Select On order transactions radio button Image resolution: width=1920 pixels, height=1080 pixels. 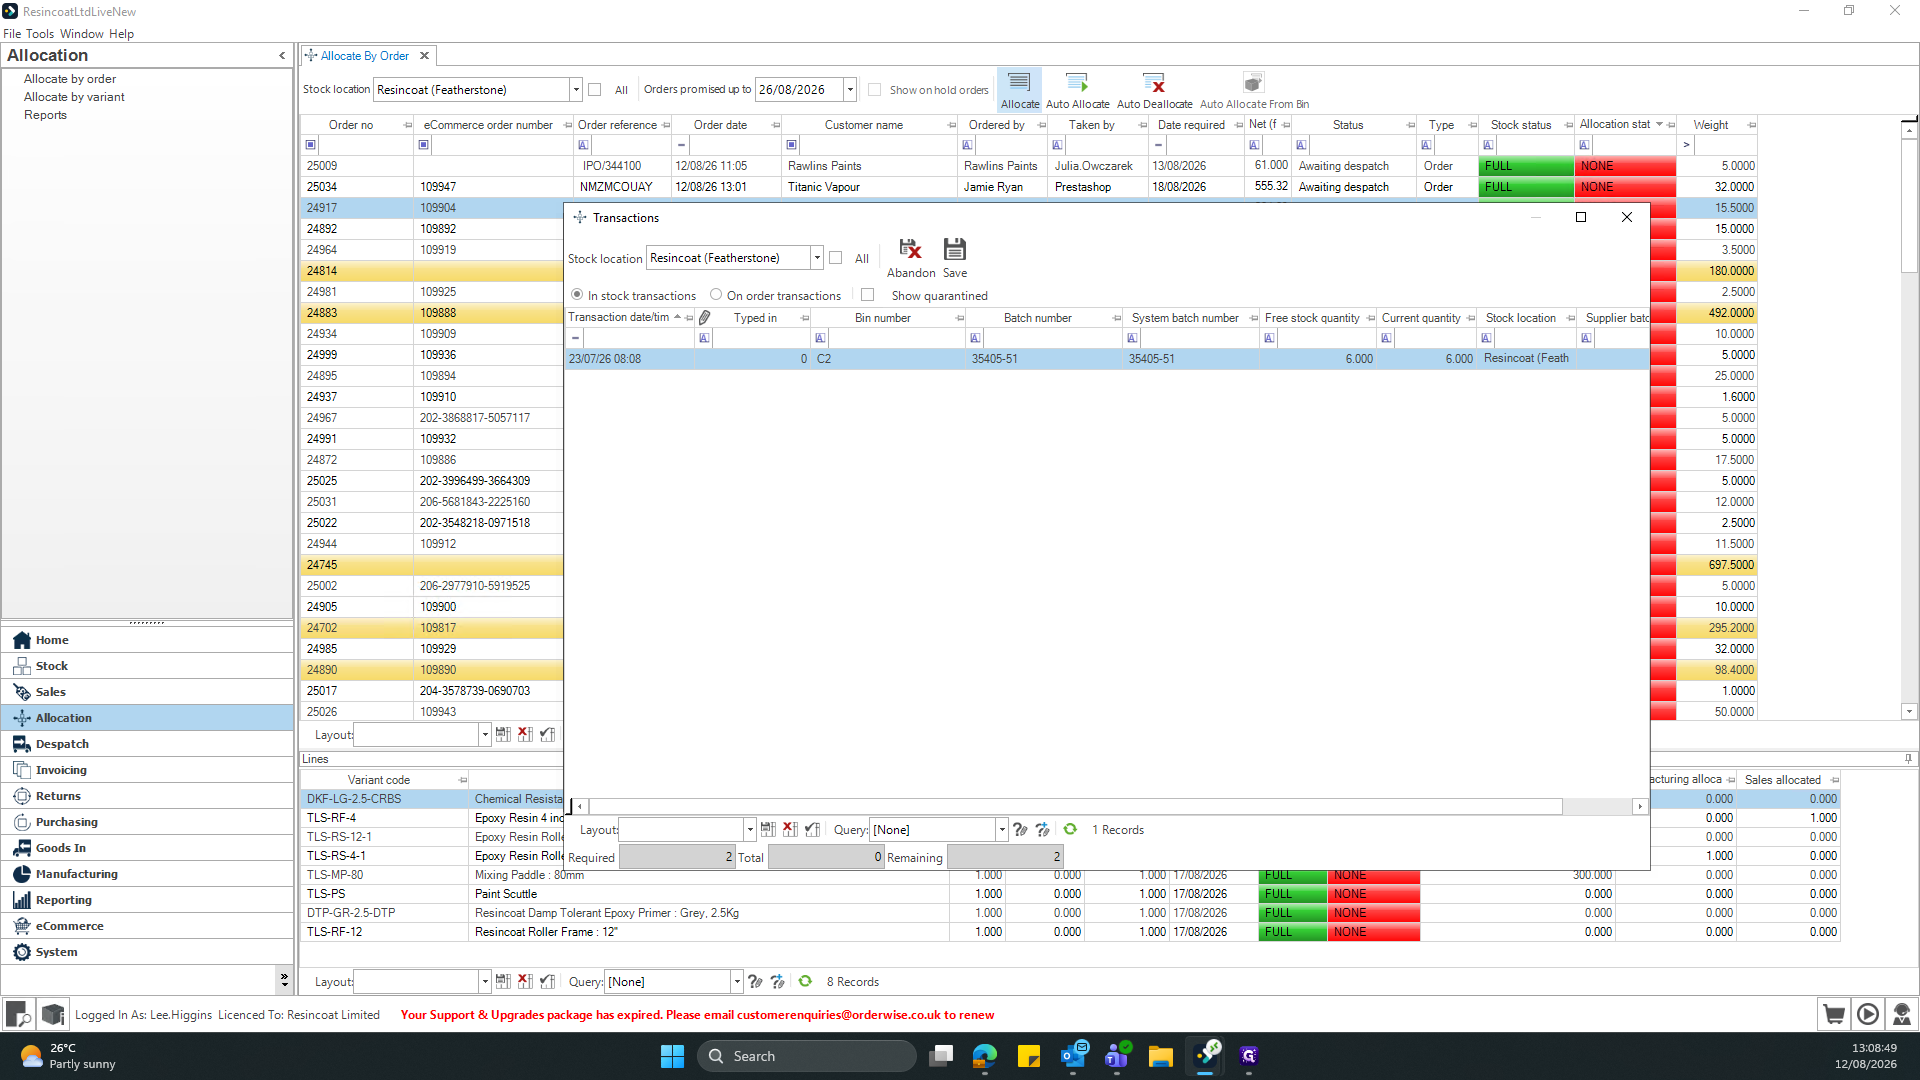716,294
